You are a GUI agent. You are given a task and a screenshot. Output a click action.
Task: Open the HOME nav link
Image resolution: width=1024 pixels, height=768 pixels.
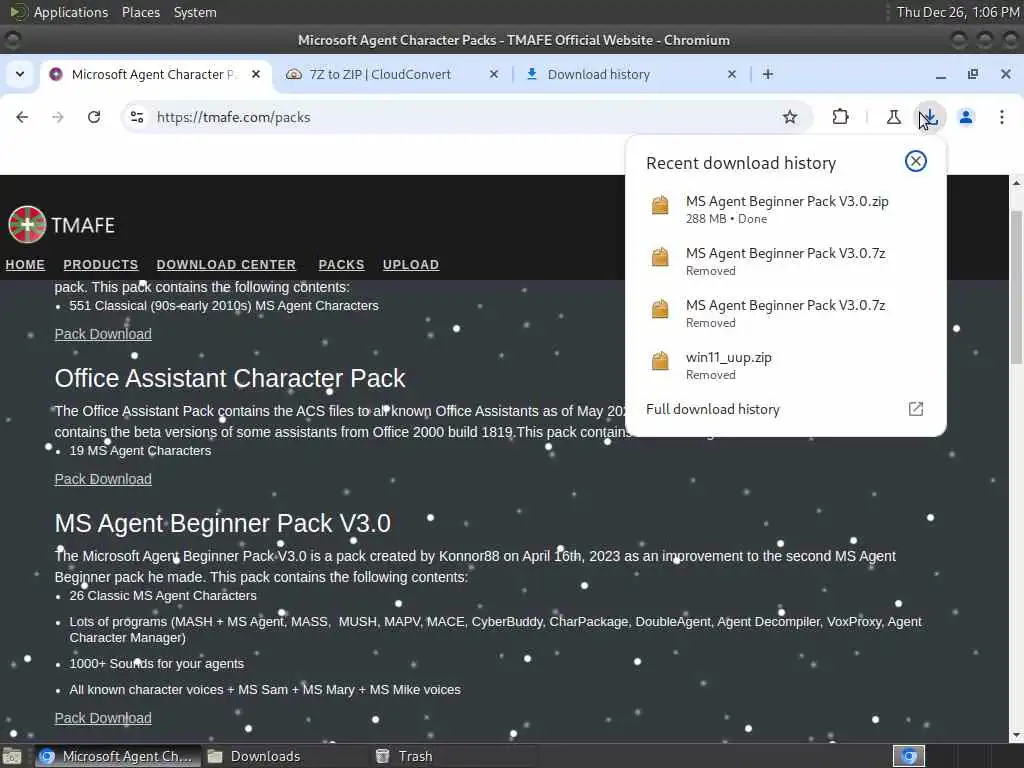25,264
